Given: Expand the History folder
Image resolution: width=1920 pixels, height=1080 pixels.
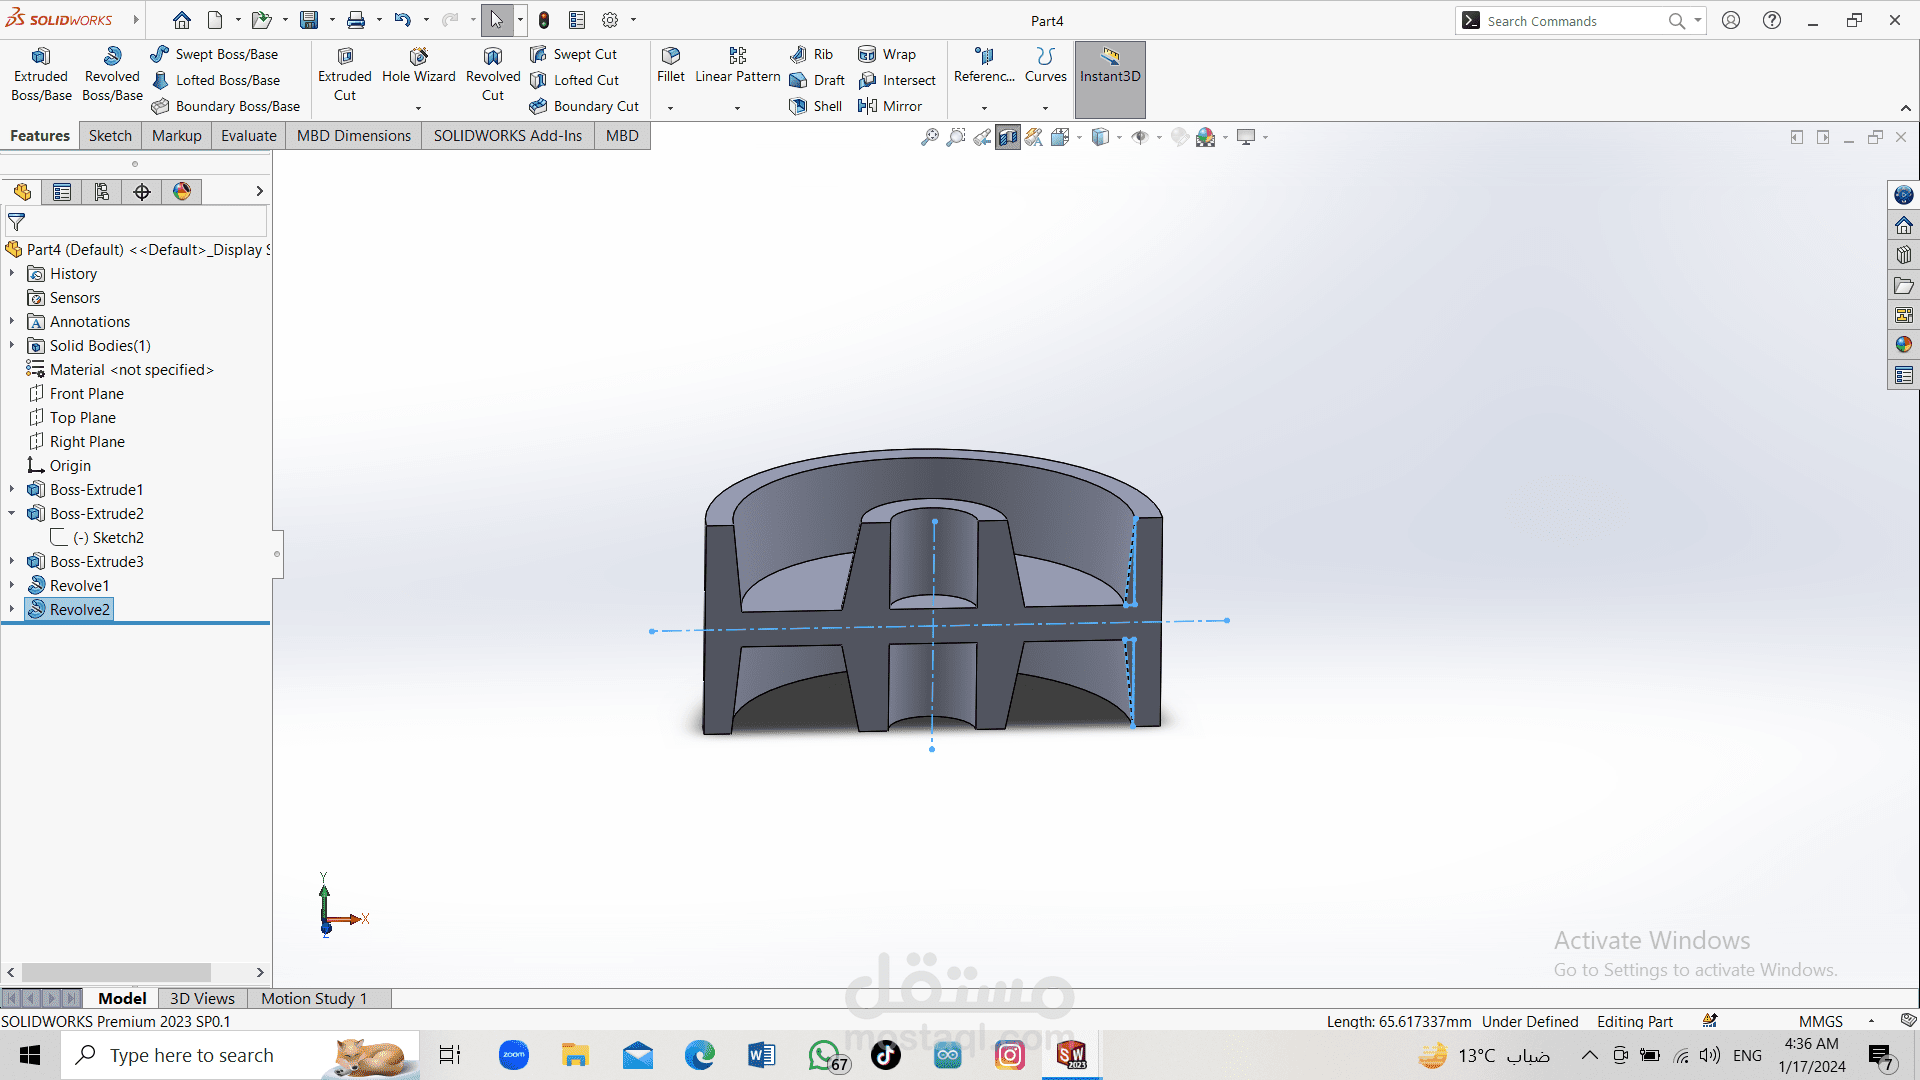Looking at the screenshot, I should (12, 273).
